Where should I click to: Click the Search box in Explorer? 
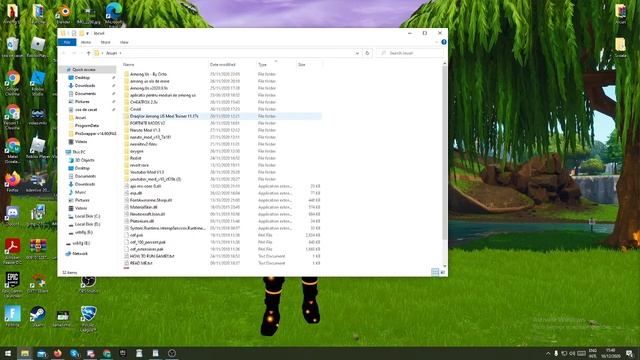pyautogui.click(x=409, y=53)
